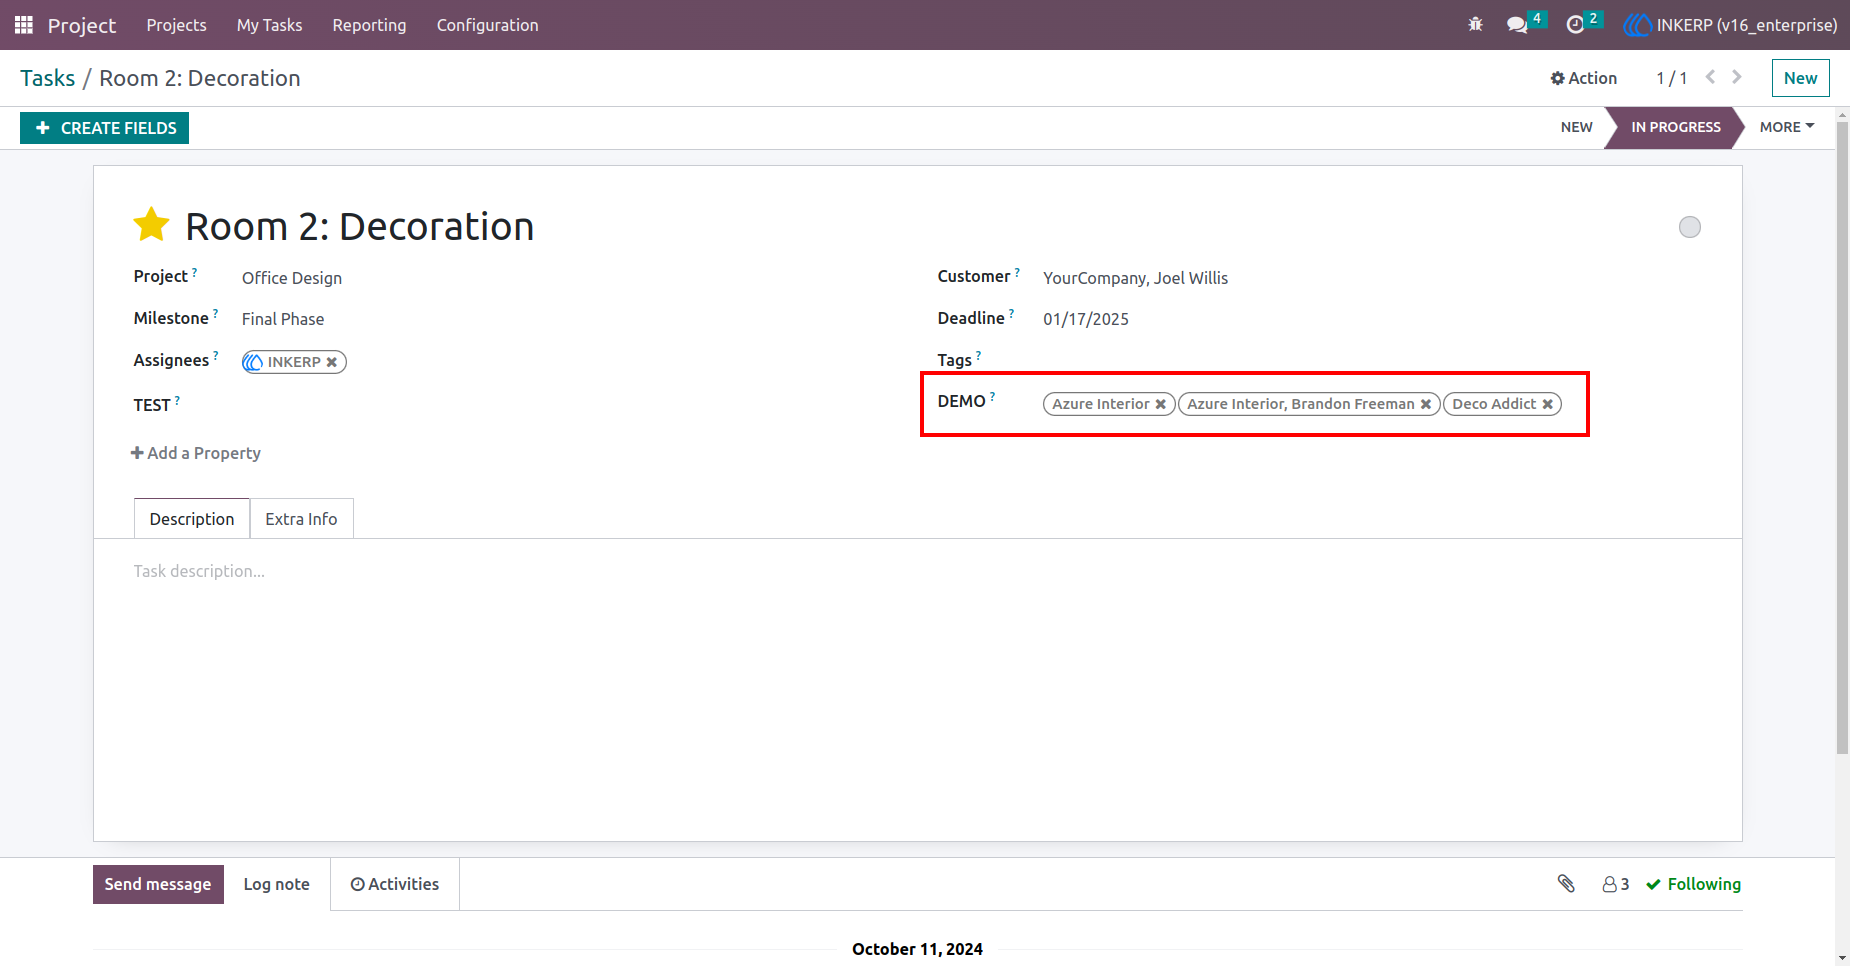
Task: Remove the INKERP assignee
Action: point(331,362)
